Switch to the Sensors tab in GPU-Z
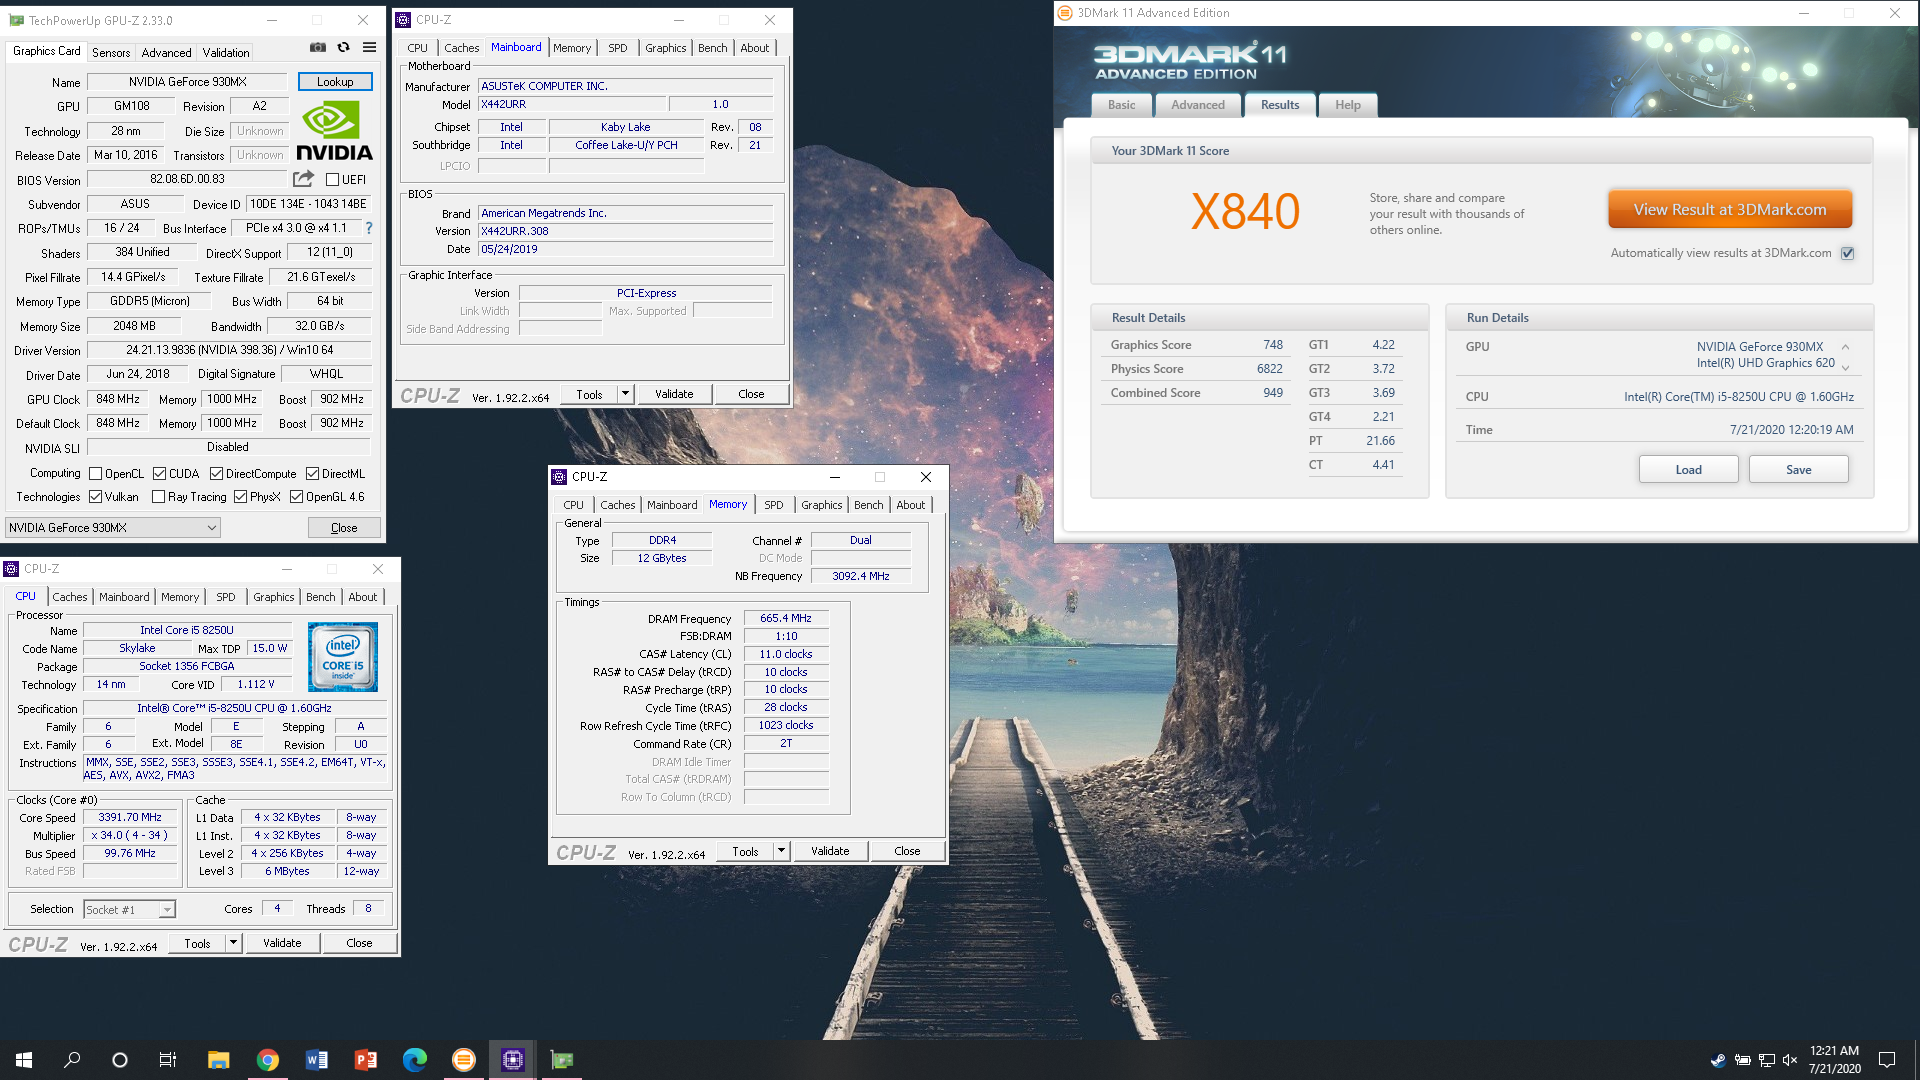This screenshot has width=1920, height=1080. tap(111, 53)
